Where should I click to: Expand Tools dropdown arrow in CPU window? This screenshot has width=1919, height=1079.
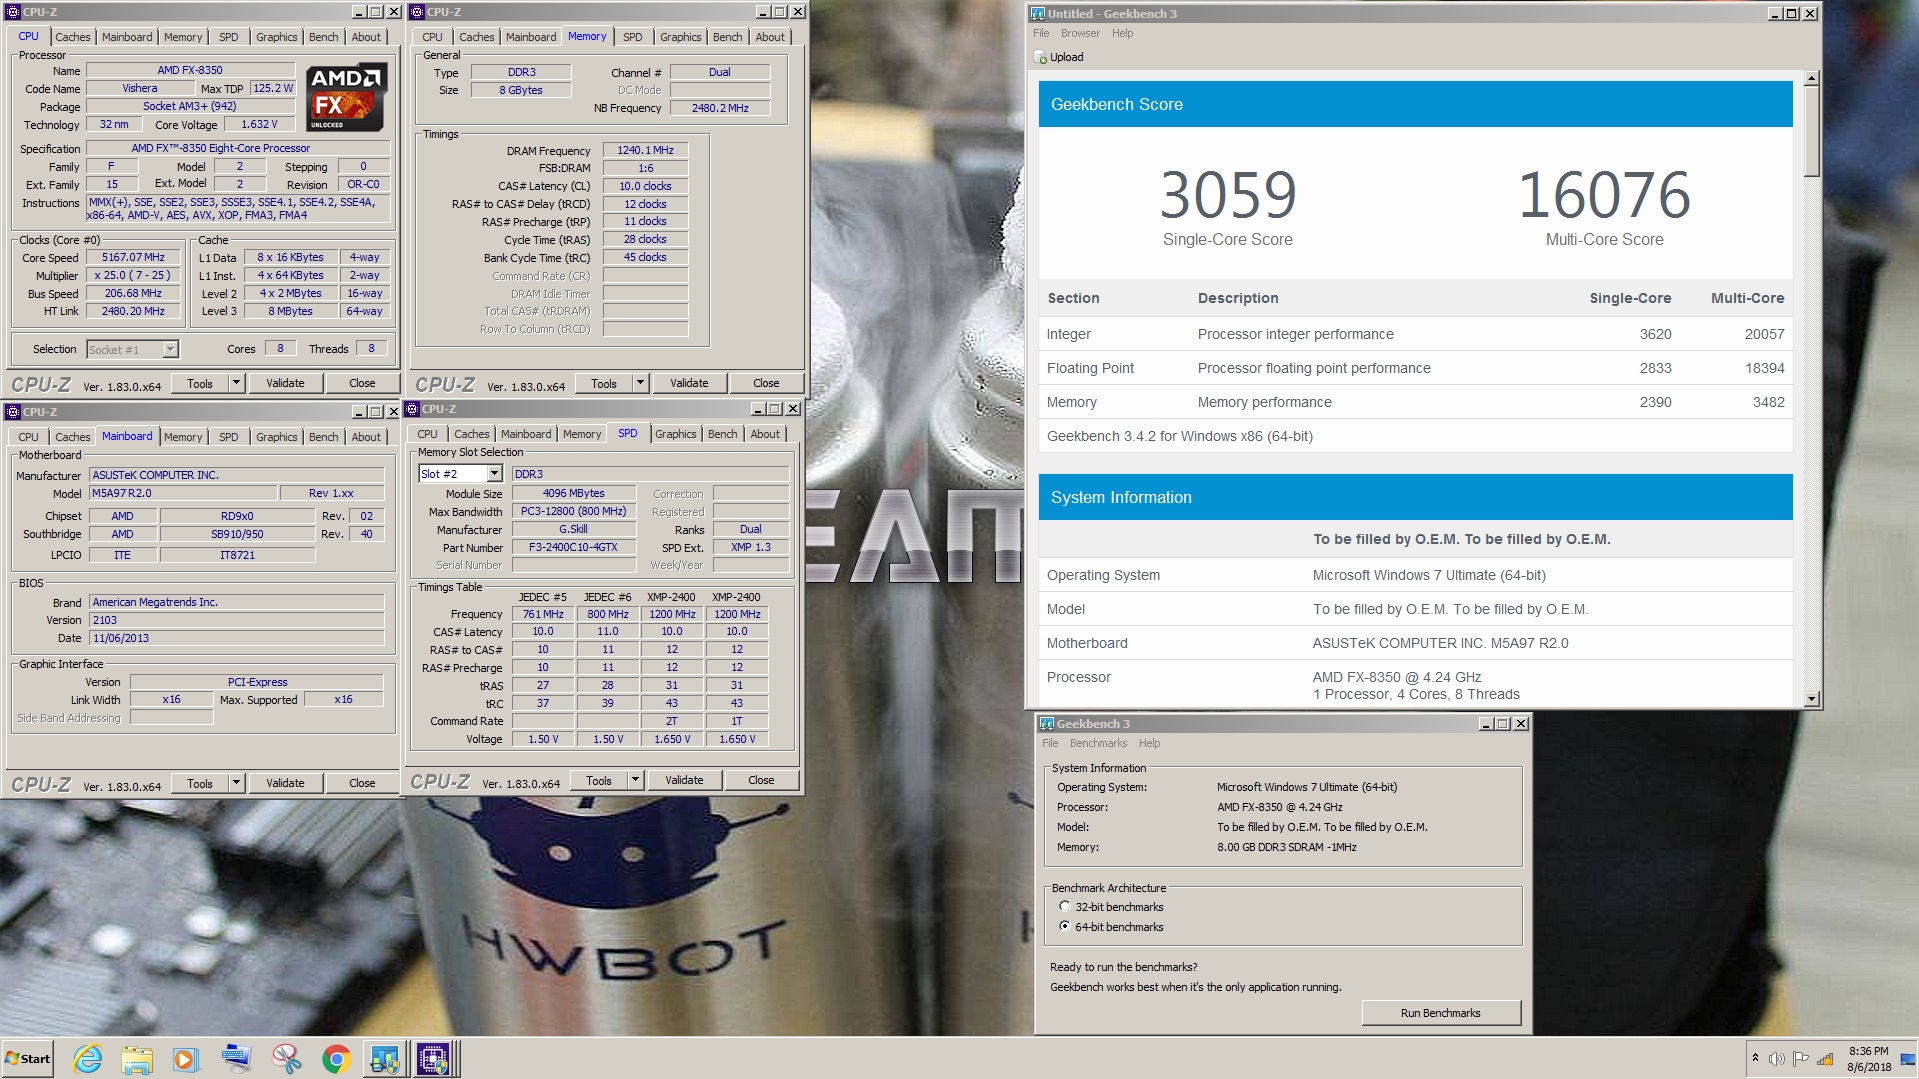point(236,383)
